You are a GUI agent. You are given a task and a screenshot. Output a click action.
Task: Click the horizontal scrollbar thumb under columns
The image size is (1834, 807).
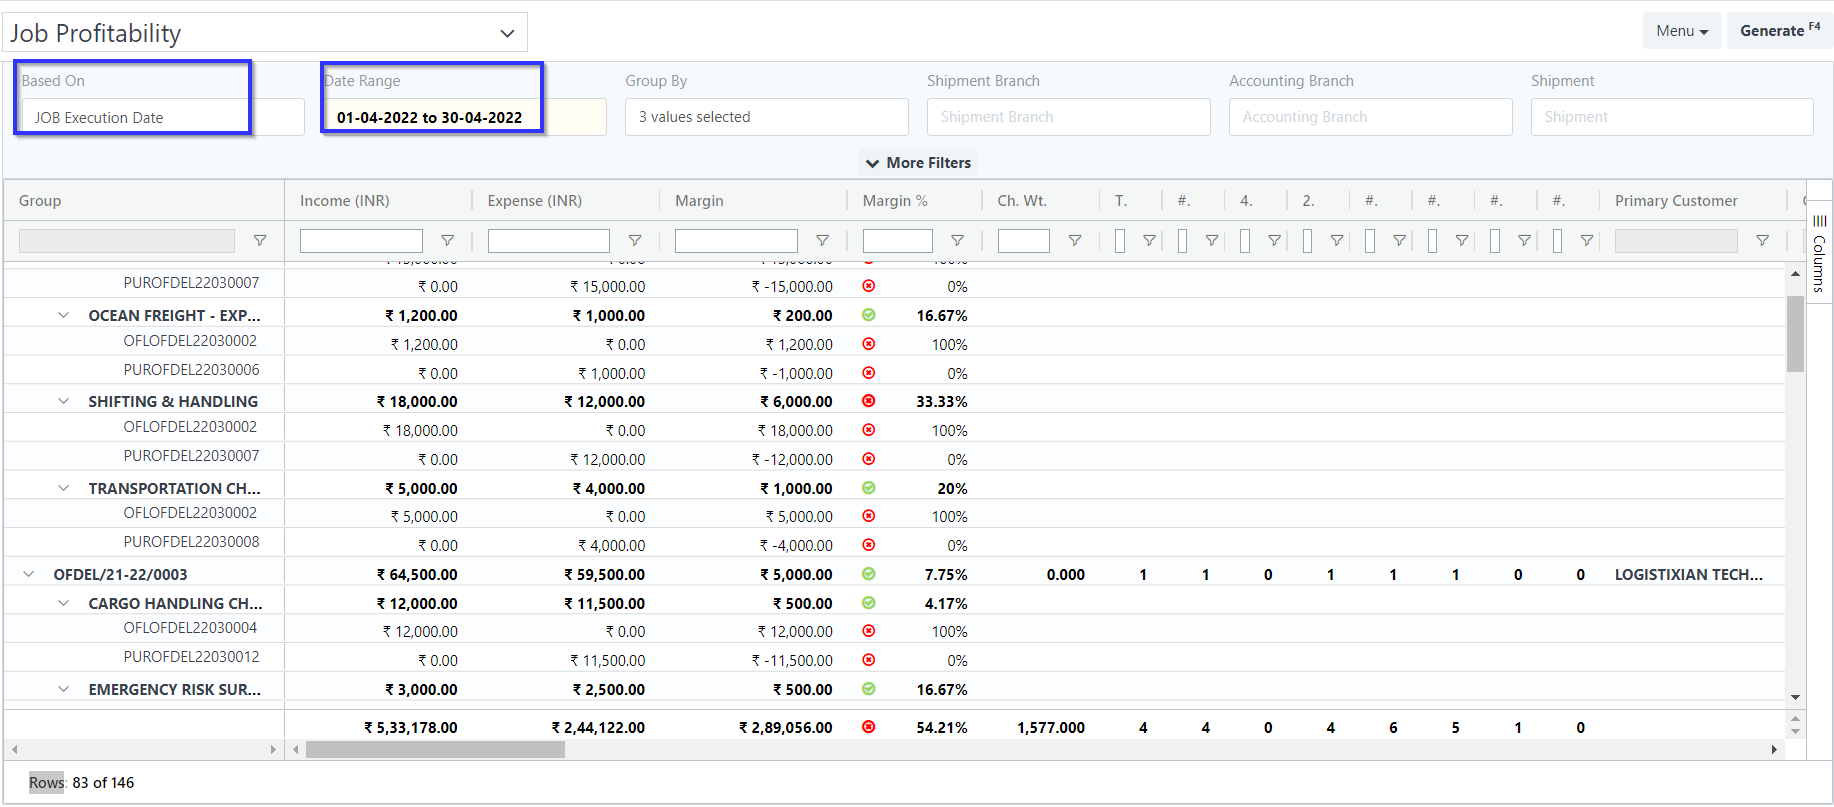(x=435, y=750)
